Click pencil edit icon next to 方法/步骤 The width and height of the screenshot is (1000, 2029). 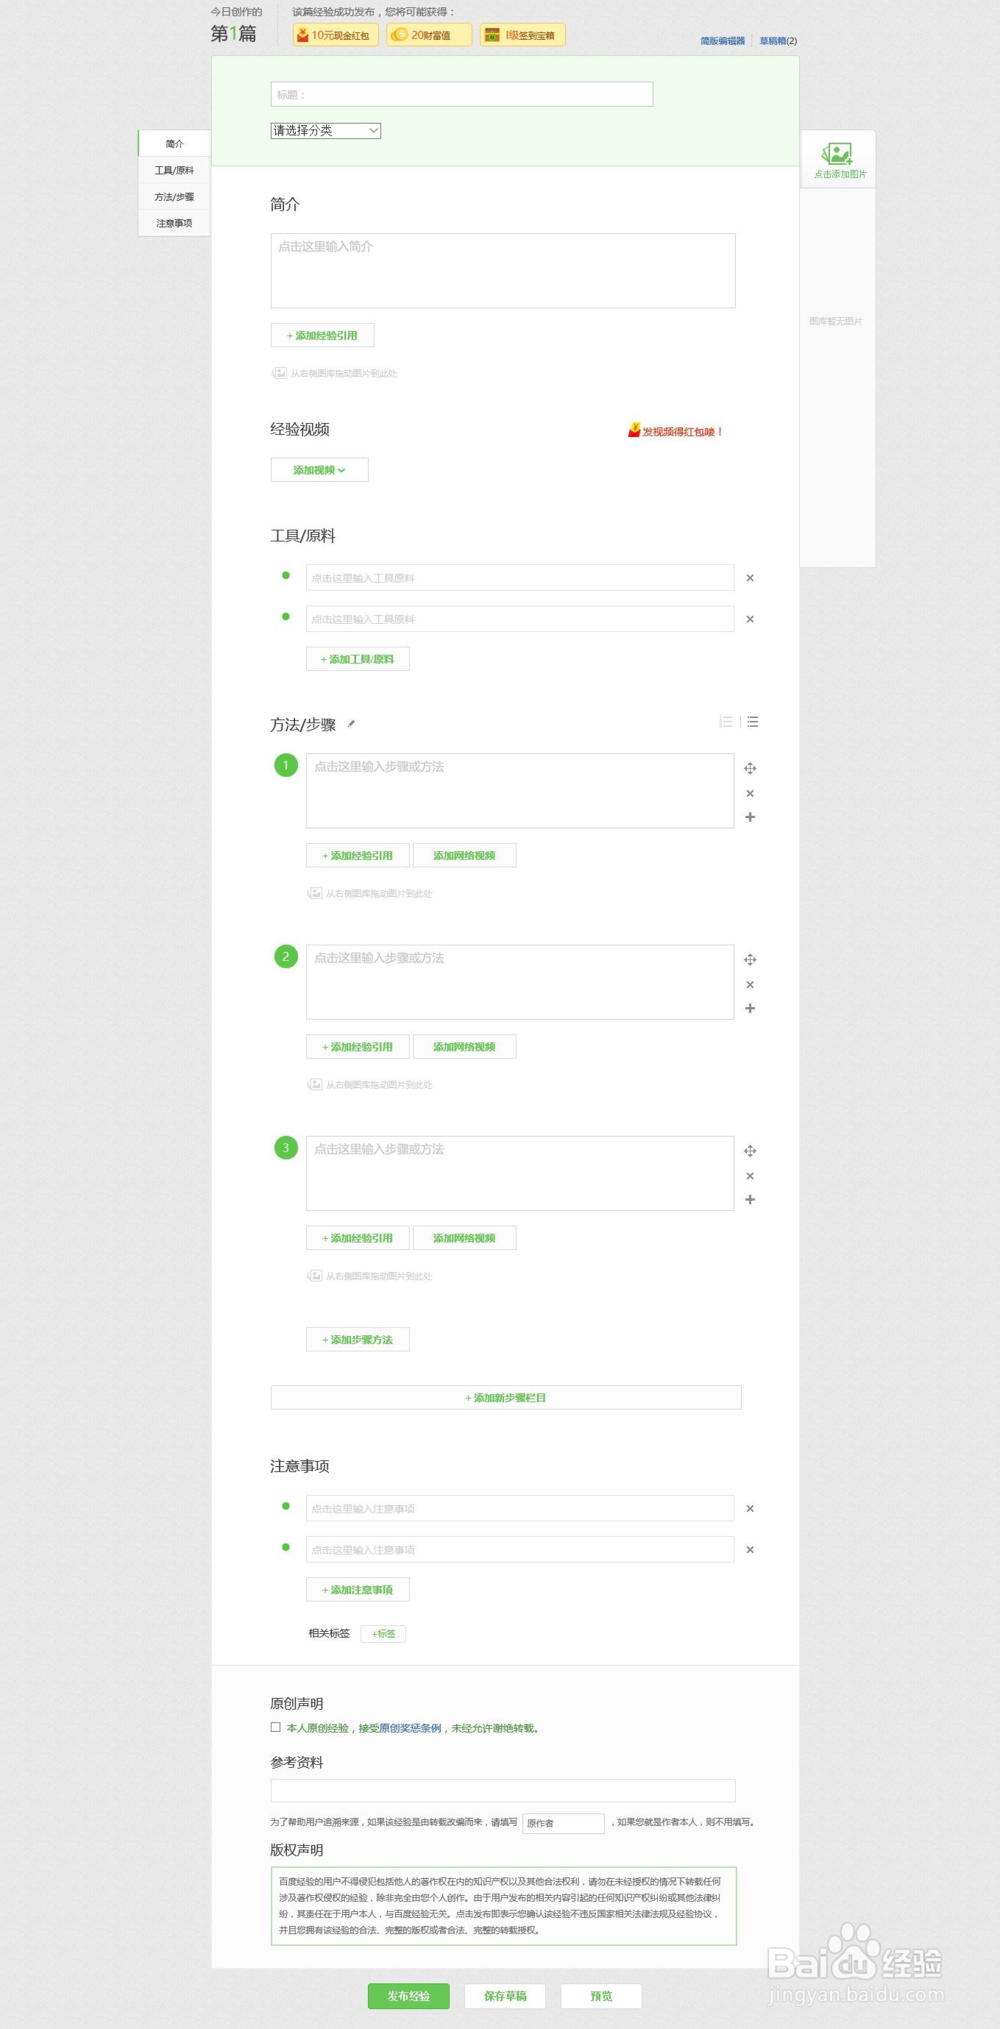[351, 724]
